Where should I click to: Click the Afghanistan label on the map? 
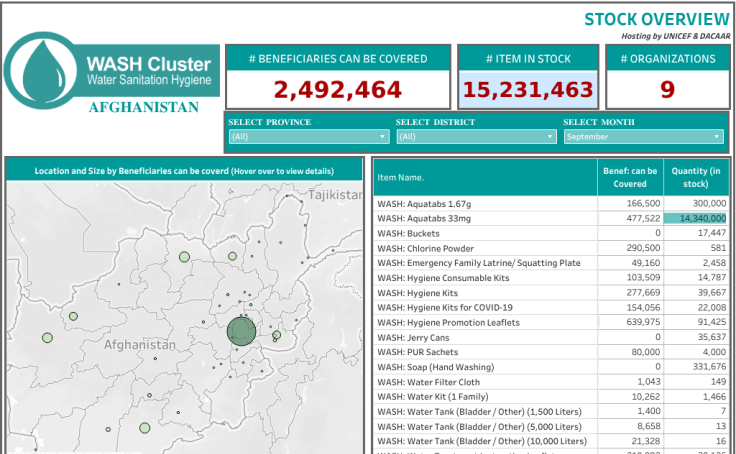tap(140, 345)
